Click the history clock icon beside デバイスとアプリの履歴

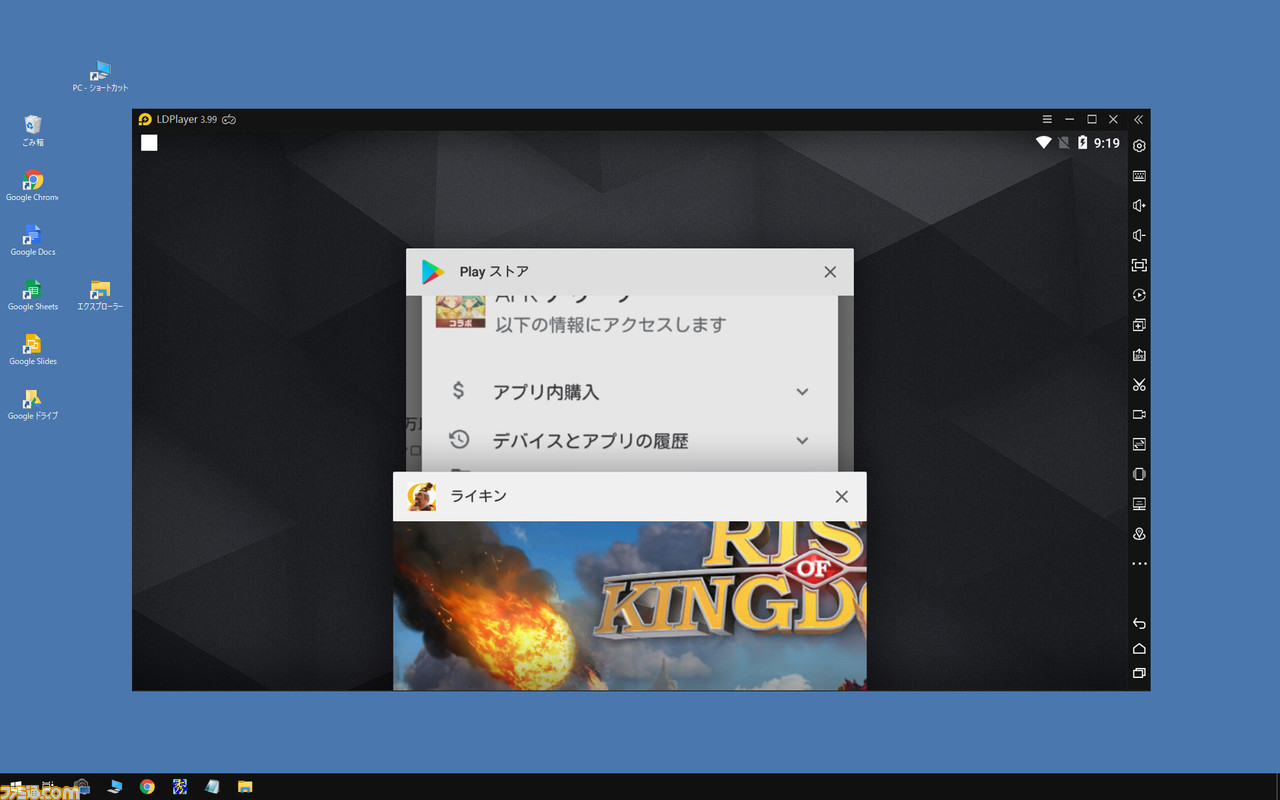459,440
